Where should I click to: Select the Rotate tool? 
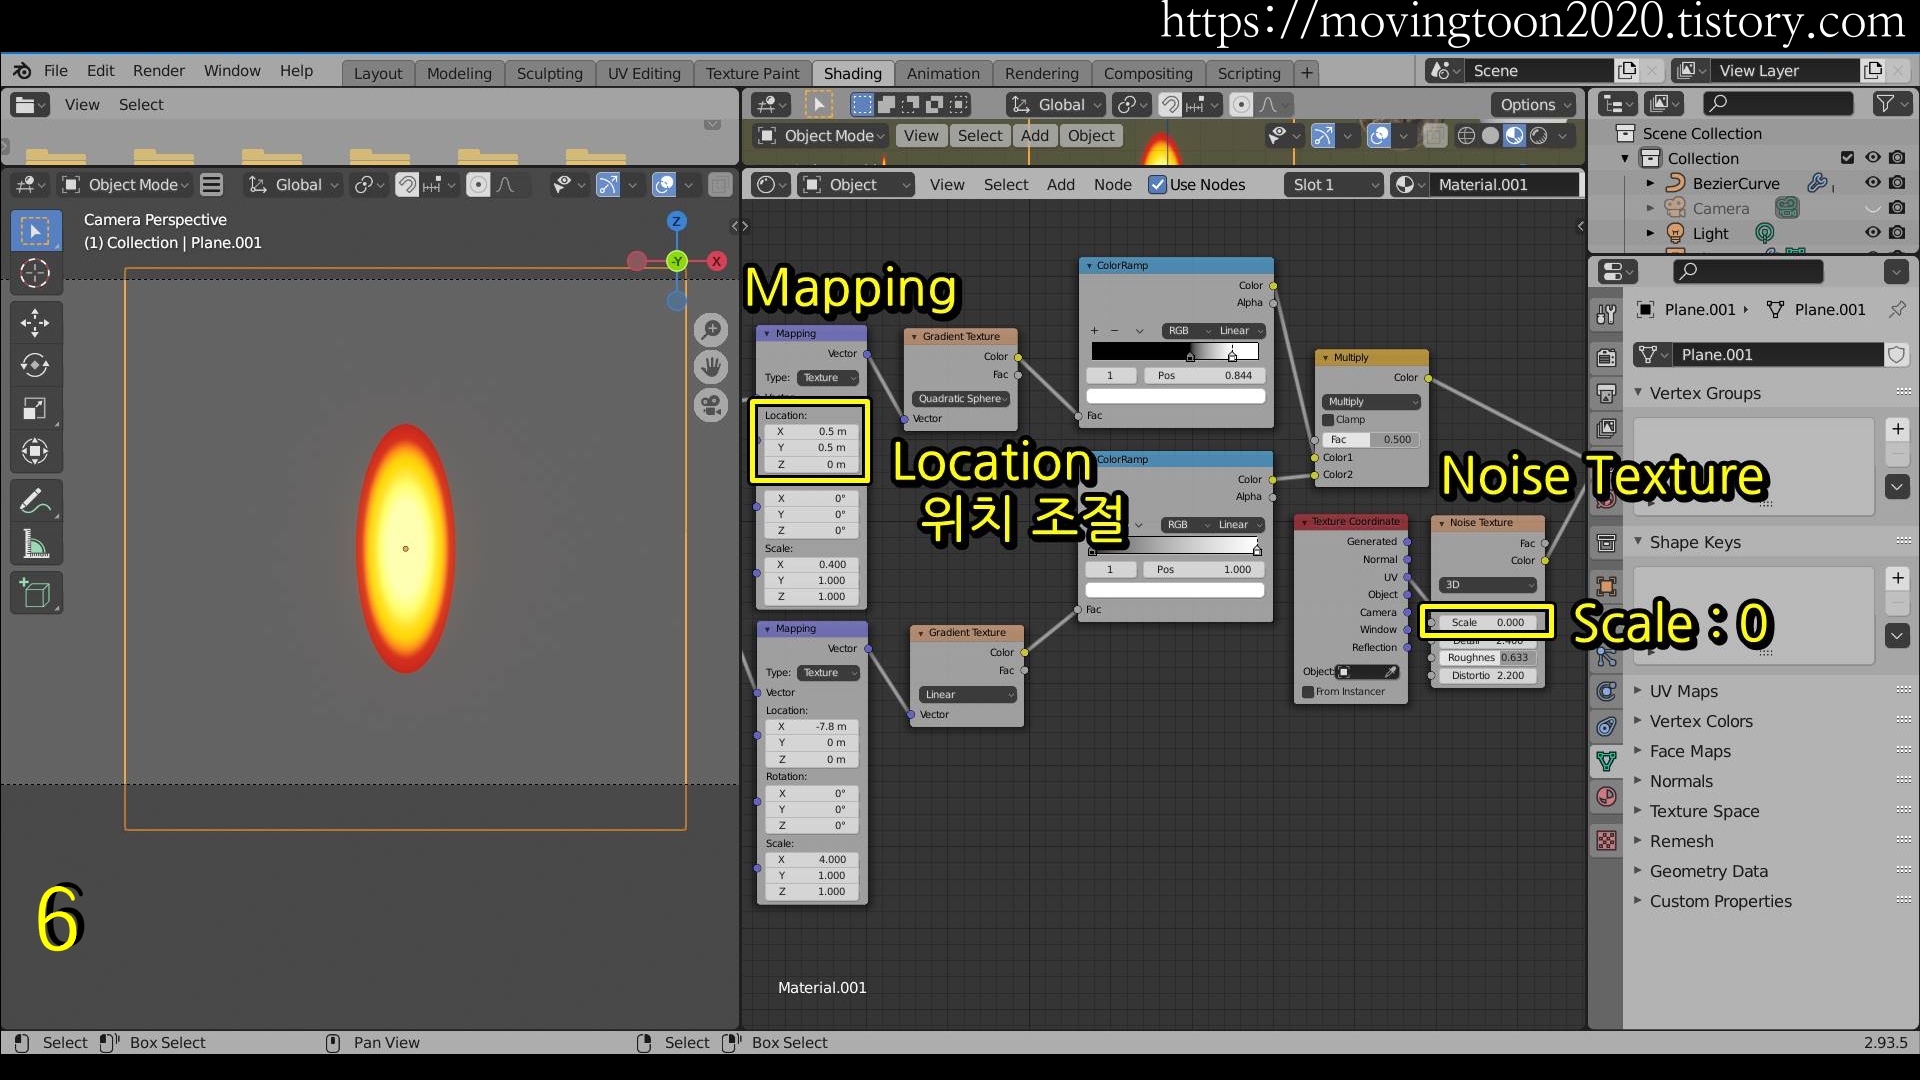coord(35,365)
